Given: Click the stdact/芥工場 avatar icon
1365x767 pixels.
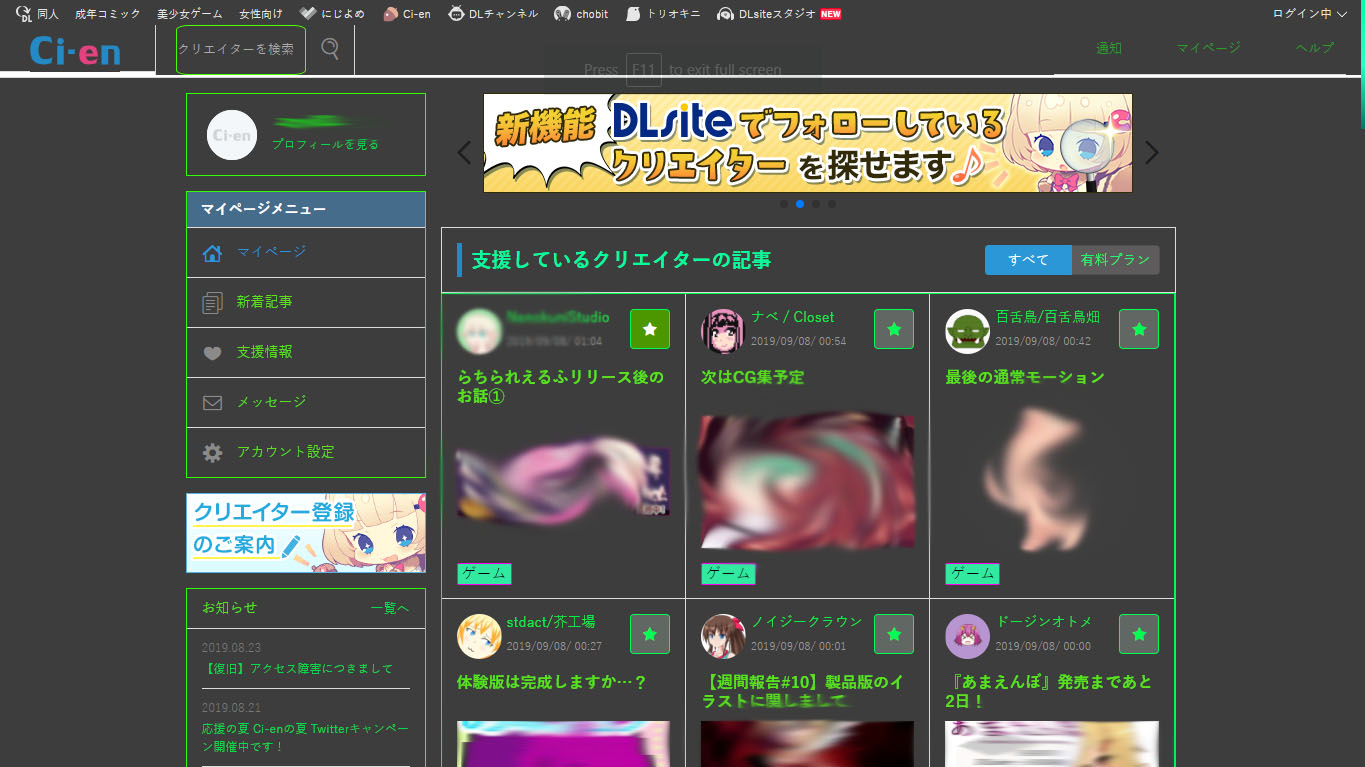Looking at the screenshot, I should 479,636.
